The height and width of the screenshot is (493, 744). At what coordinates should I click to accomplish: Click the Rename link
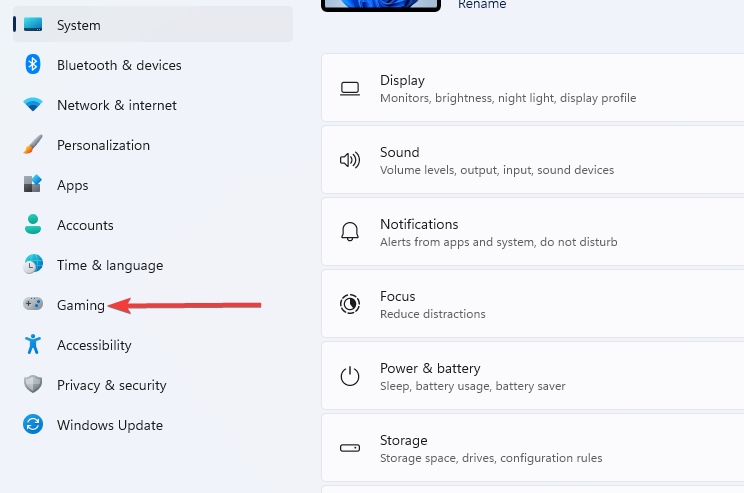[x=482, y=5]
